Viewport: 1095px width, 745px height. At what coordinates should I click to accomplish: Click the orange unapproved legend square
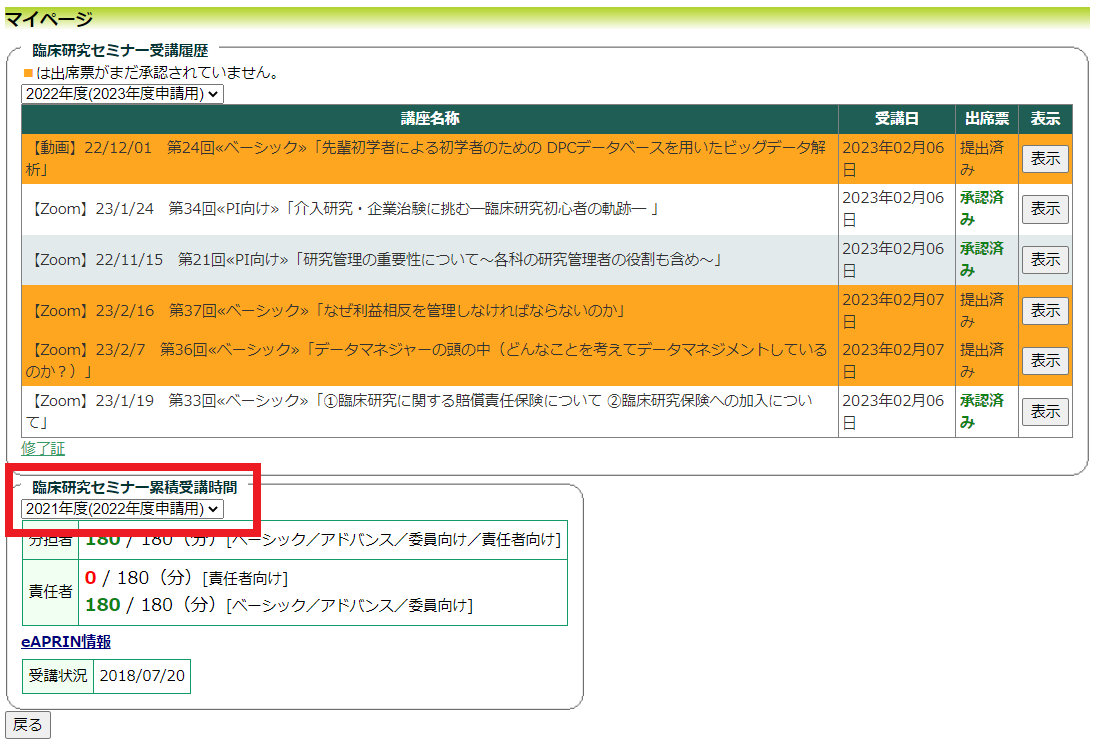[28, 74]
